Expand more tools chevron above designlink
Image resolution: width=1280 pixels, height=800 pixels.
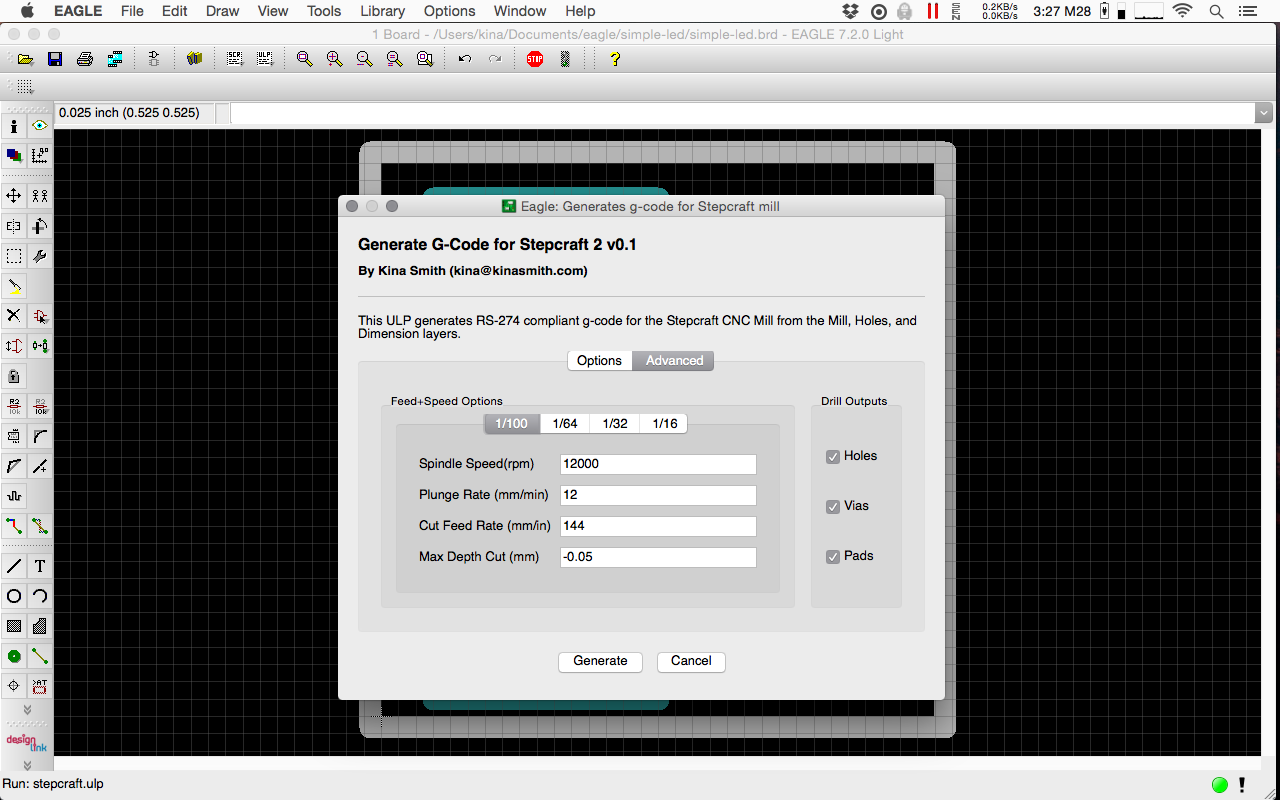point(27,710)
